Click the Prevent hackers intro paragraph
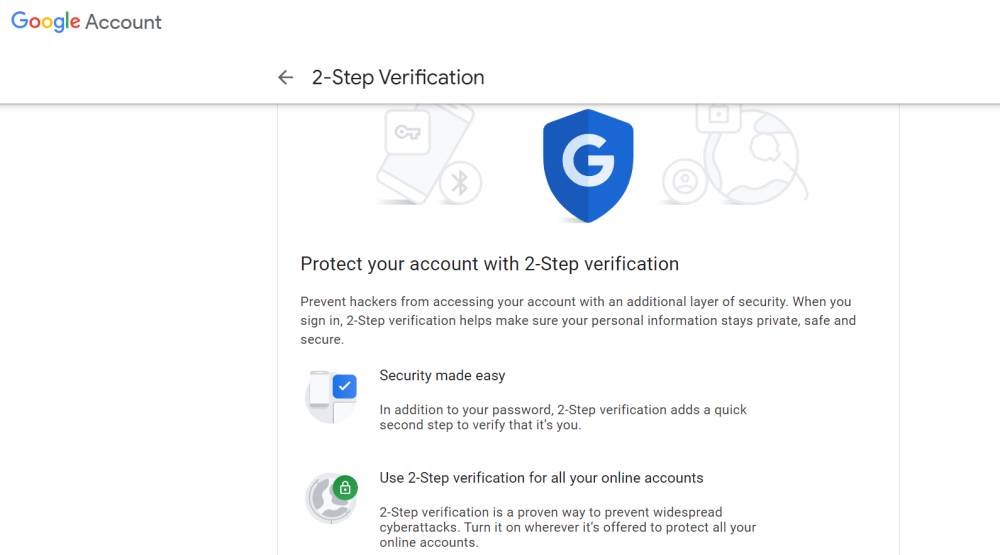The height and width of the screenshot is (555, 1000). point(578,320)
